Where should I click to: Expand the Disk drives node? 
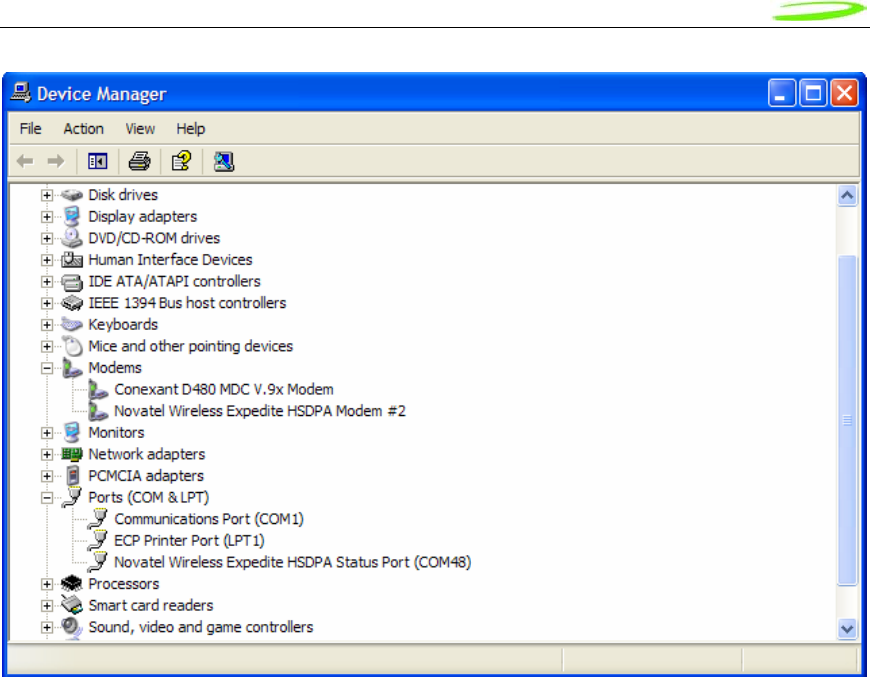tap(47, 195)
